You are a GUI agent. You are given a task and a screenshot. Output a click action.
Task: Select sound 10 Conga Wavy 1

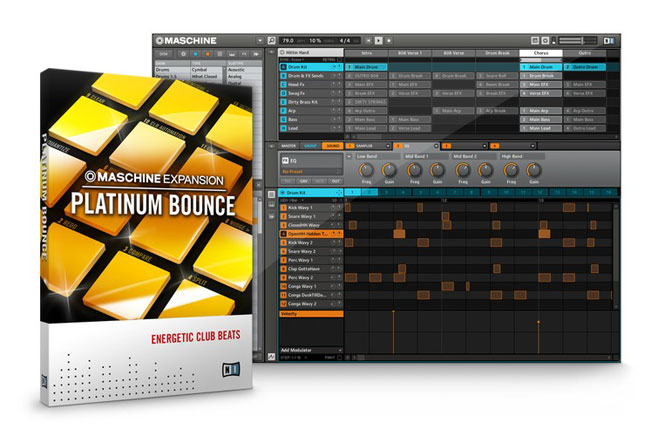point(311,287)
